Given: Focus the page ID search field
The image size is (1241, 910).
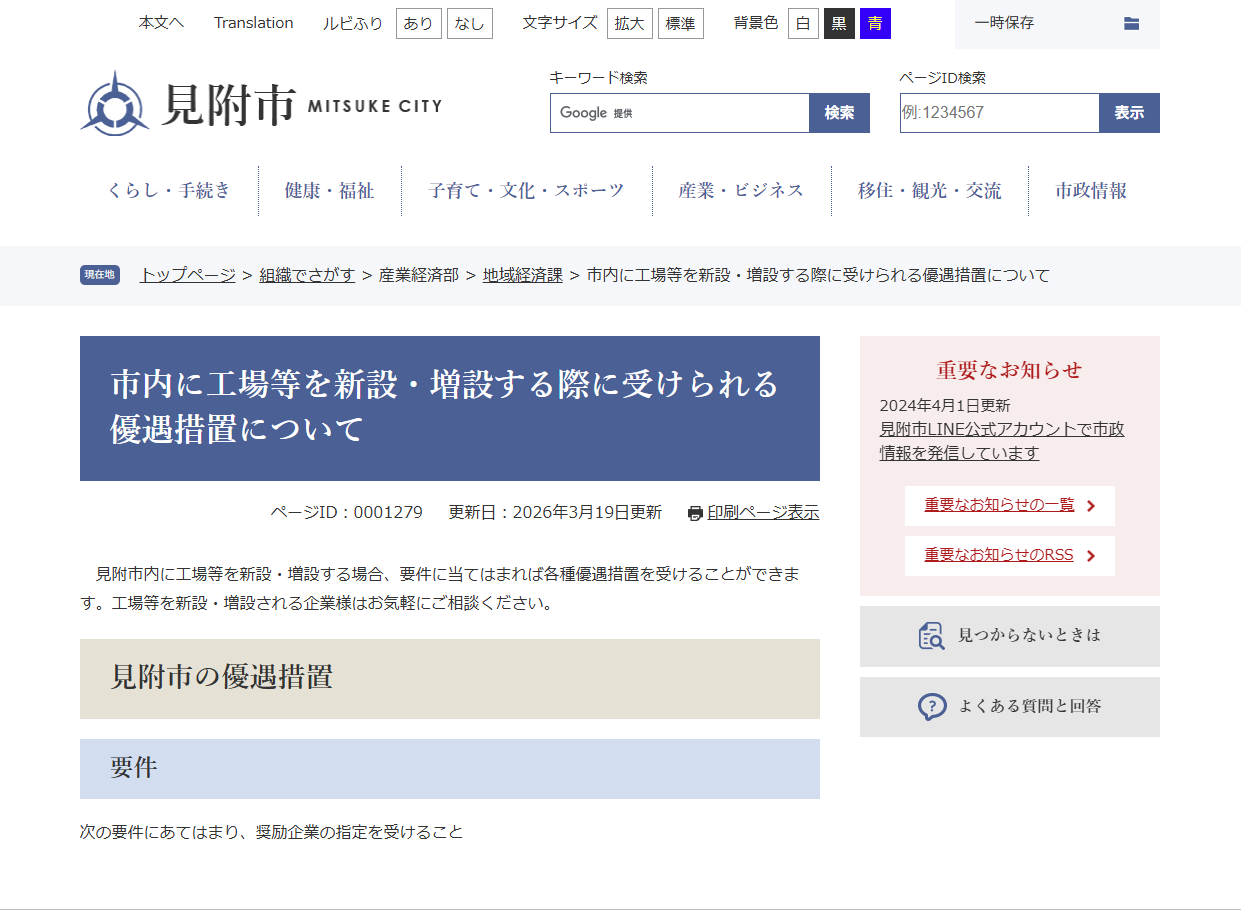Looking at the screenshot, I should [1000, 113].
